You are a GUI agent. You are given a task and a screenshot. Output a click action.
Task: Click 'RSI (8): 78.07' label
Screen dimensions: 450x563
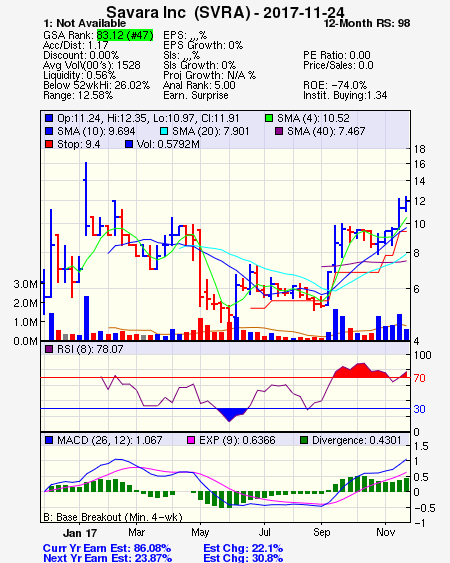(90, 349)
